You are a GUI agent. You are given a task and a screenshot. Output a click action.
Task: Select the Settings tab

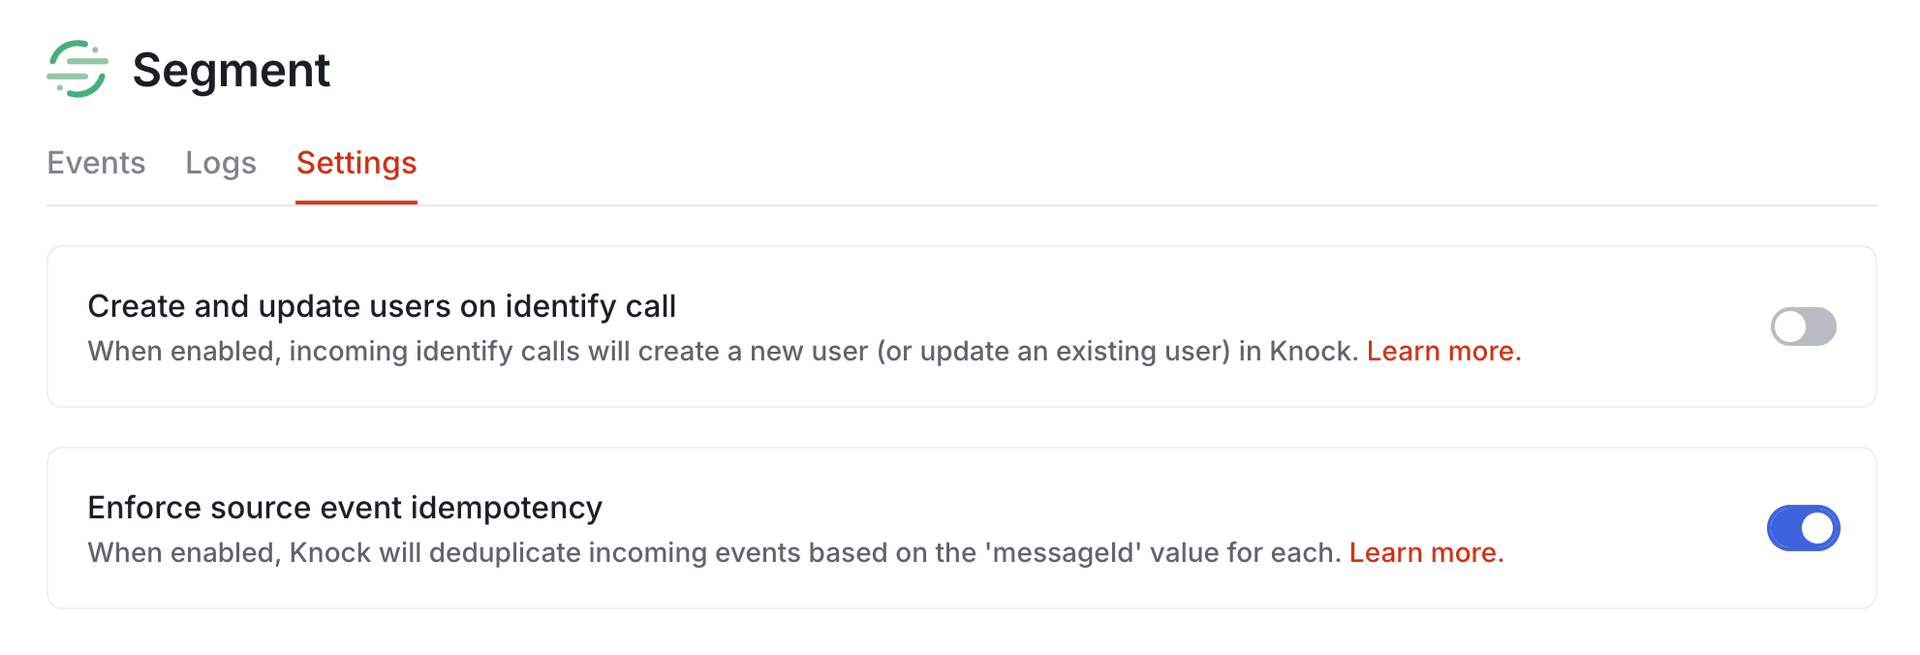[x=356, y=162]
